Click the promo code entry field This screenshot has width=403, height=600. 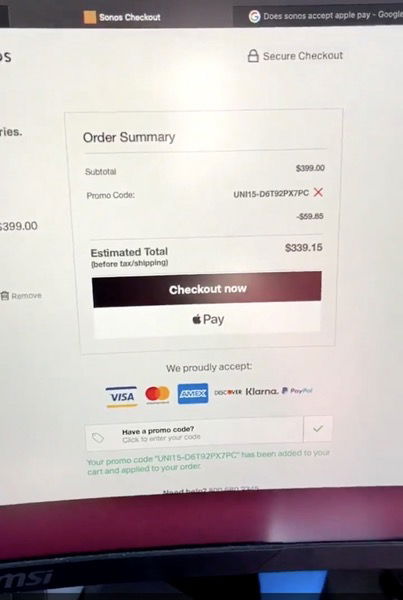click(194, 434)
